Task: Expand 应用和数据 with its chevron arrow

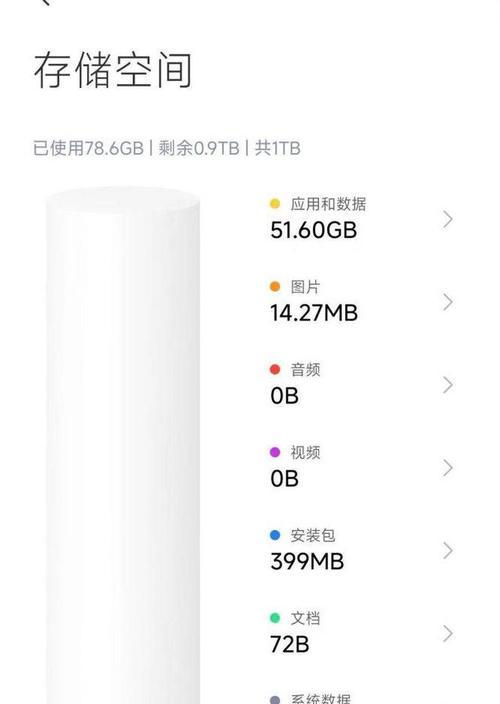Action: click(x=447, y=219)
